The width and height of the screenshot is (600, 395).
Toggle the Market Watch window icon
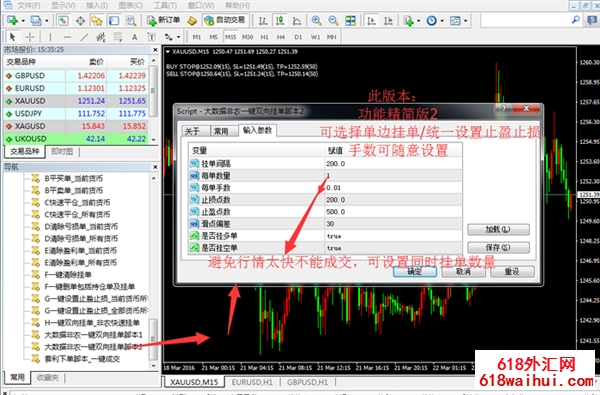(63, 20)
